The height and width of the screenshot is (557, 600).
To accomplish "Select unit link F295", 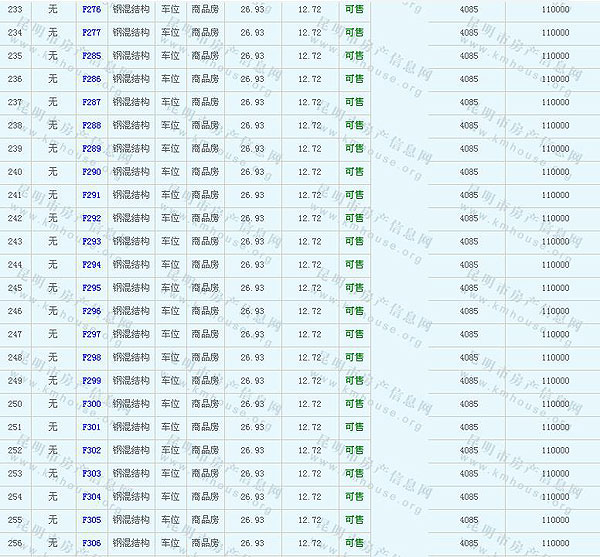I will click(91, 288).
